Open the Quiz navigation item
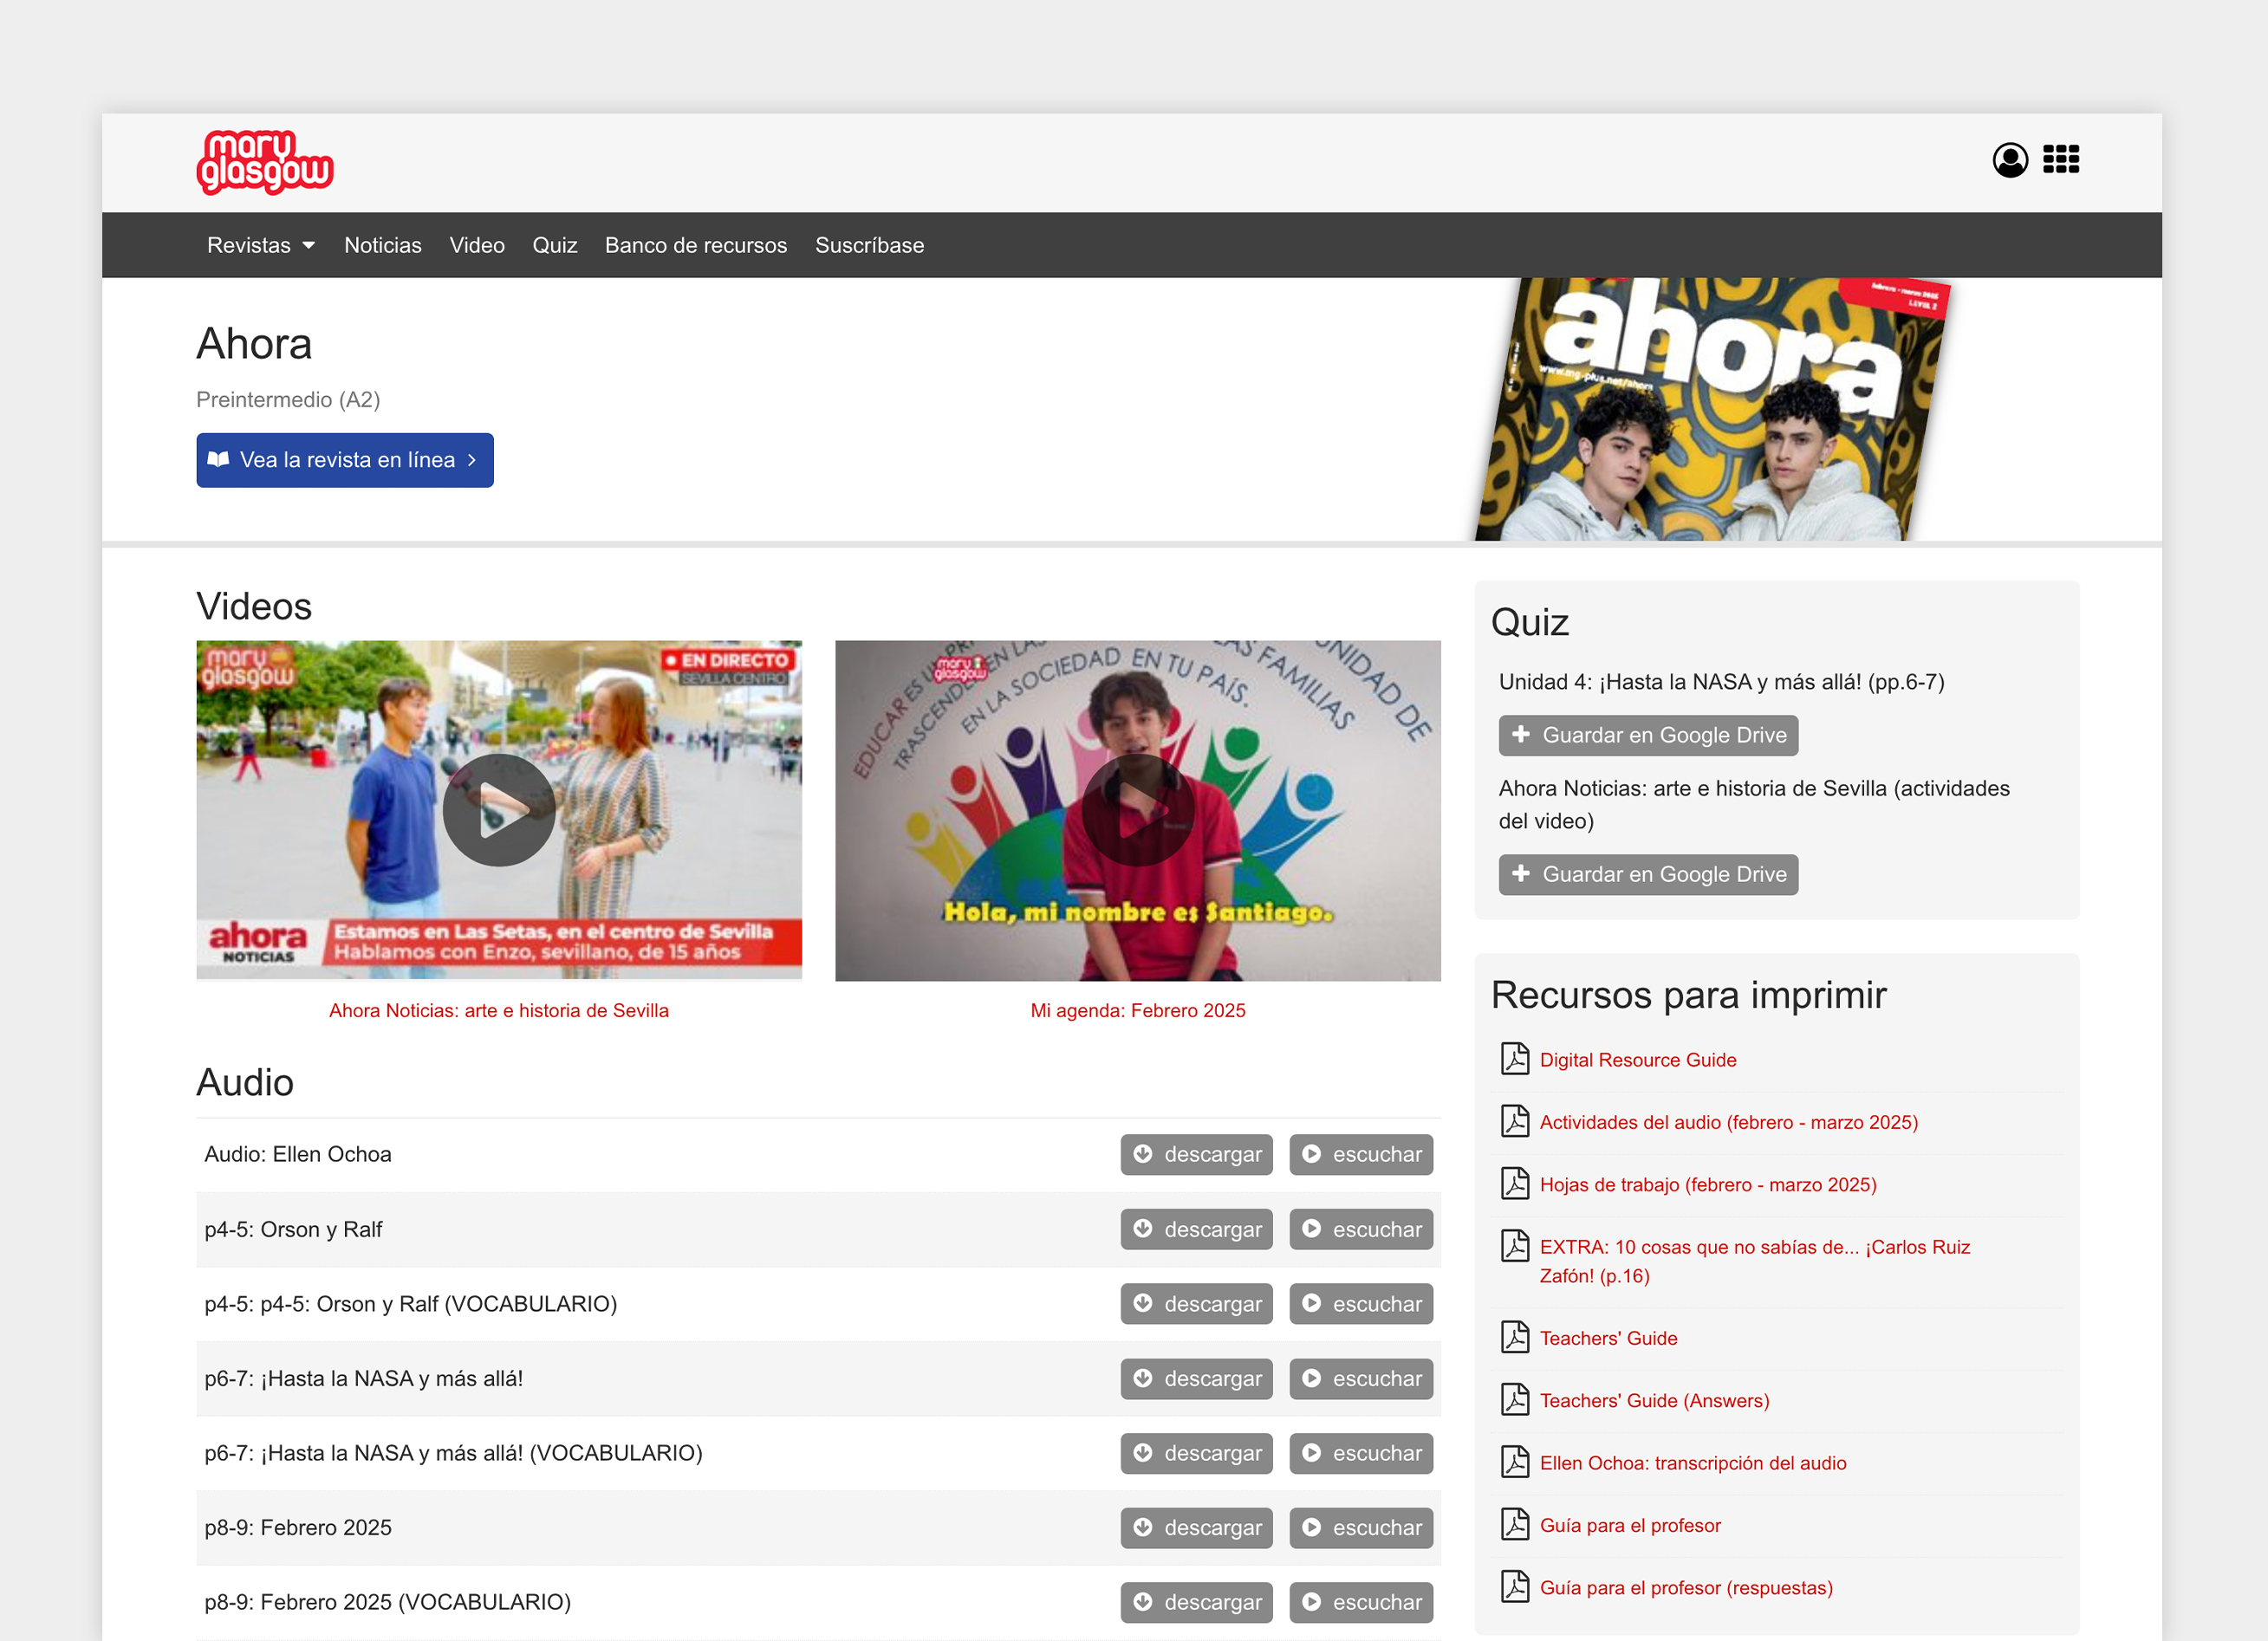 coord(555,245)
